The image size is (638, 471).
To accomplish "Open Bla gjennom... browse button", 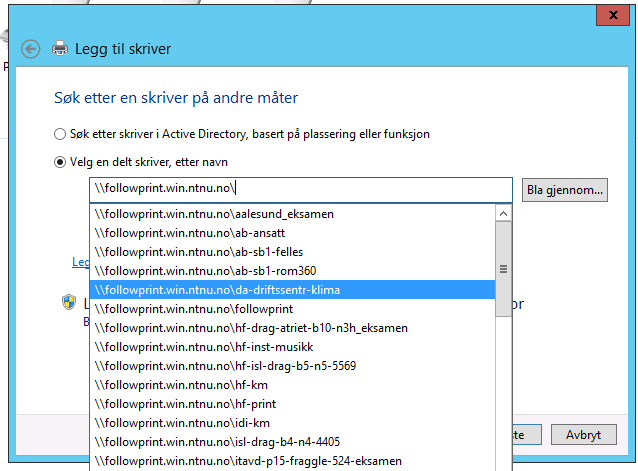I will pos(565,190).
